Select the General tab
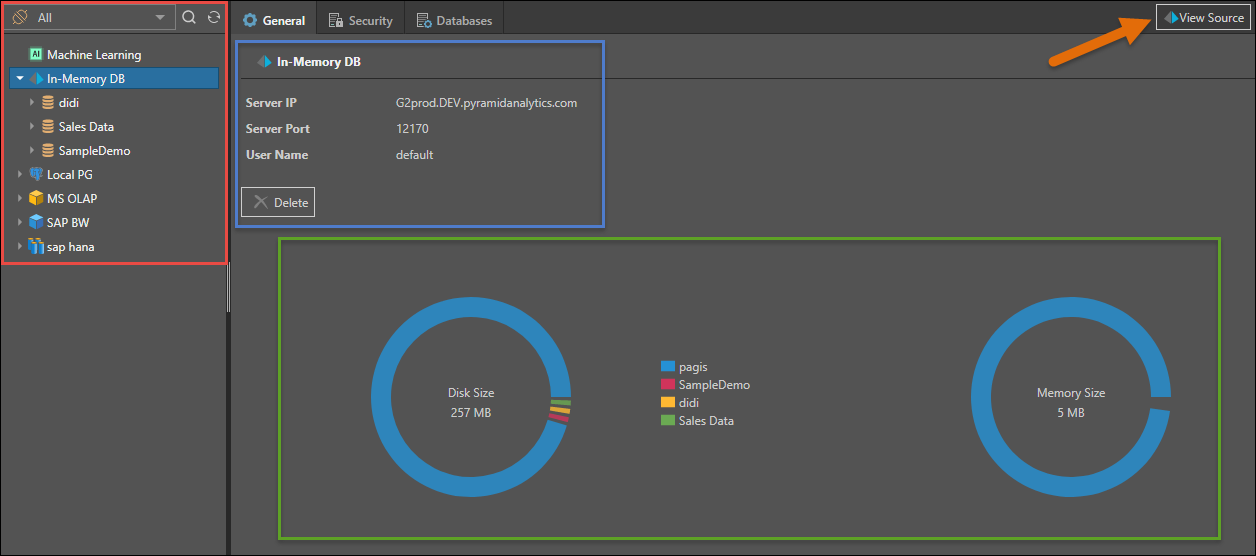 click(x=274, y=20)
